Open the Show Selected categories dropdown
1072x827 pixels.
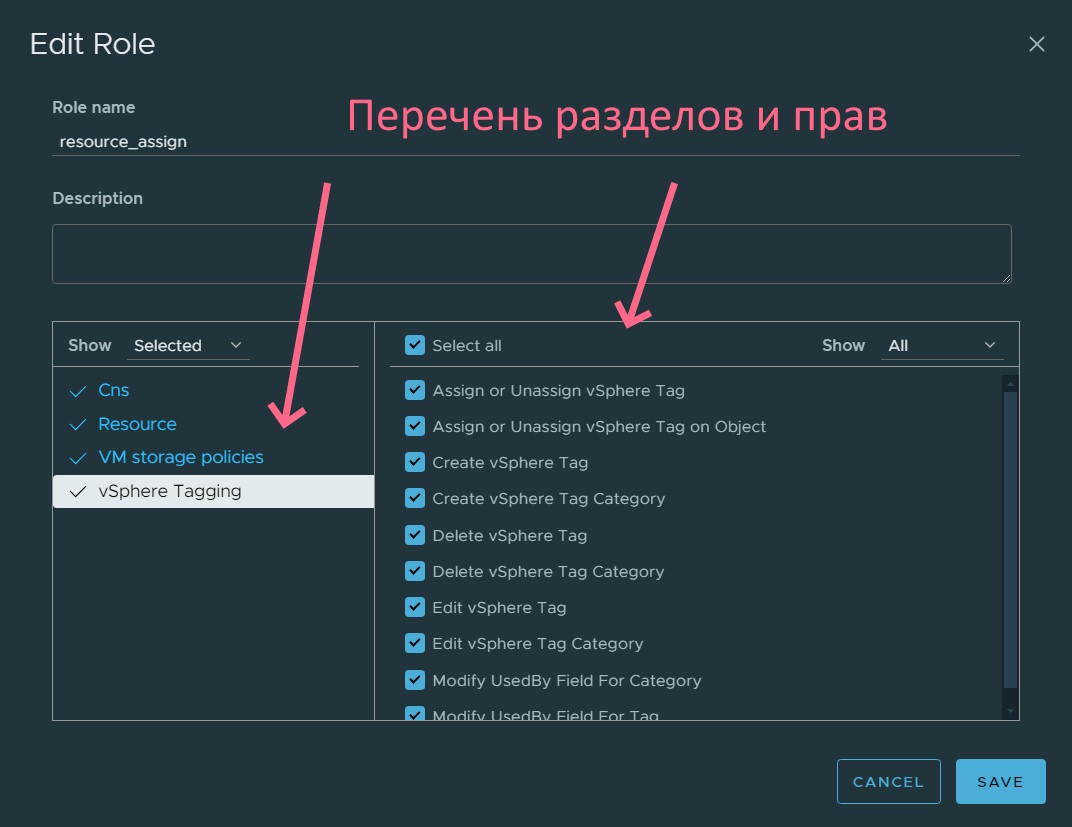point(188,346)
